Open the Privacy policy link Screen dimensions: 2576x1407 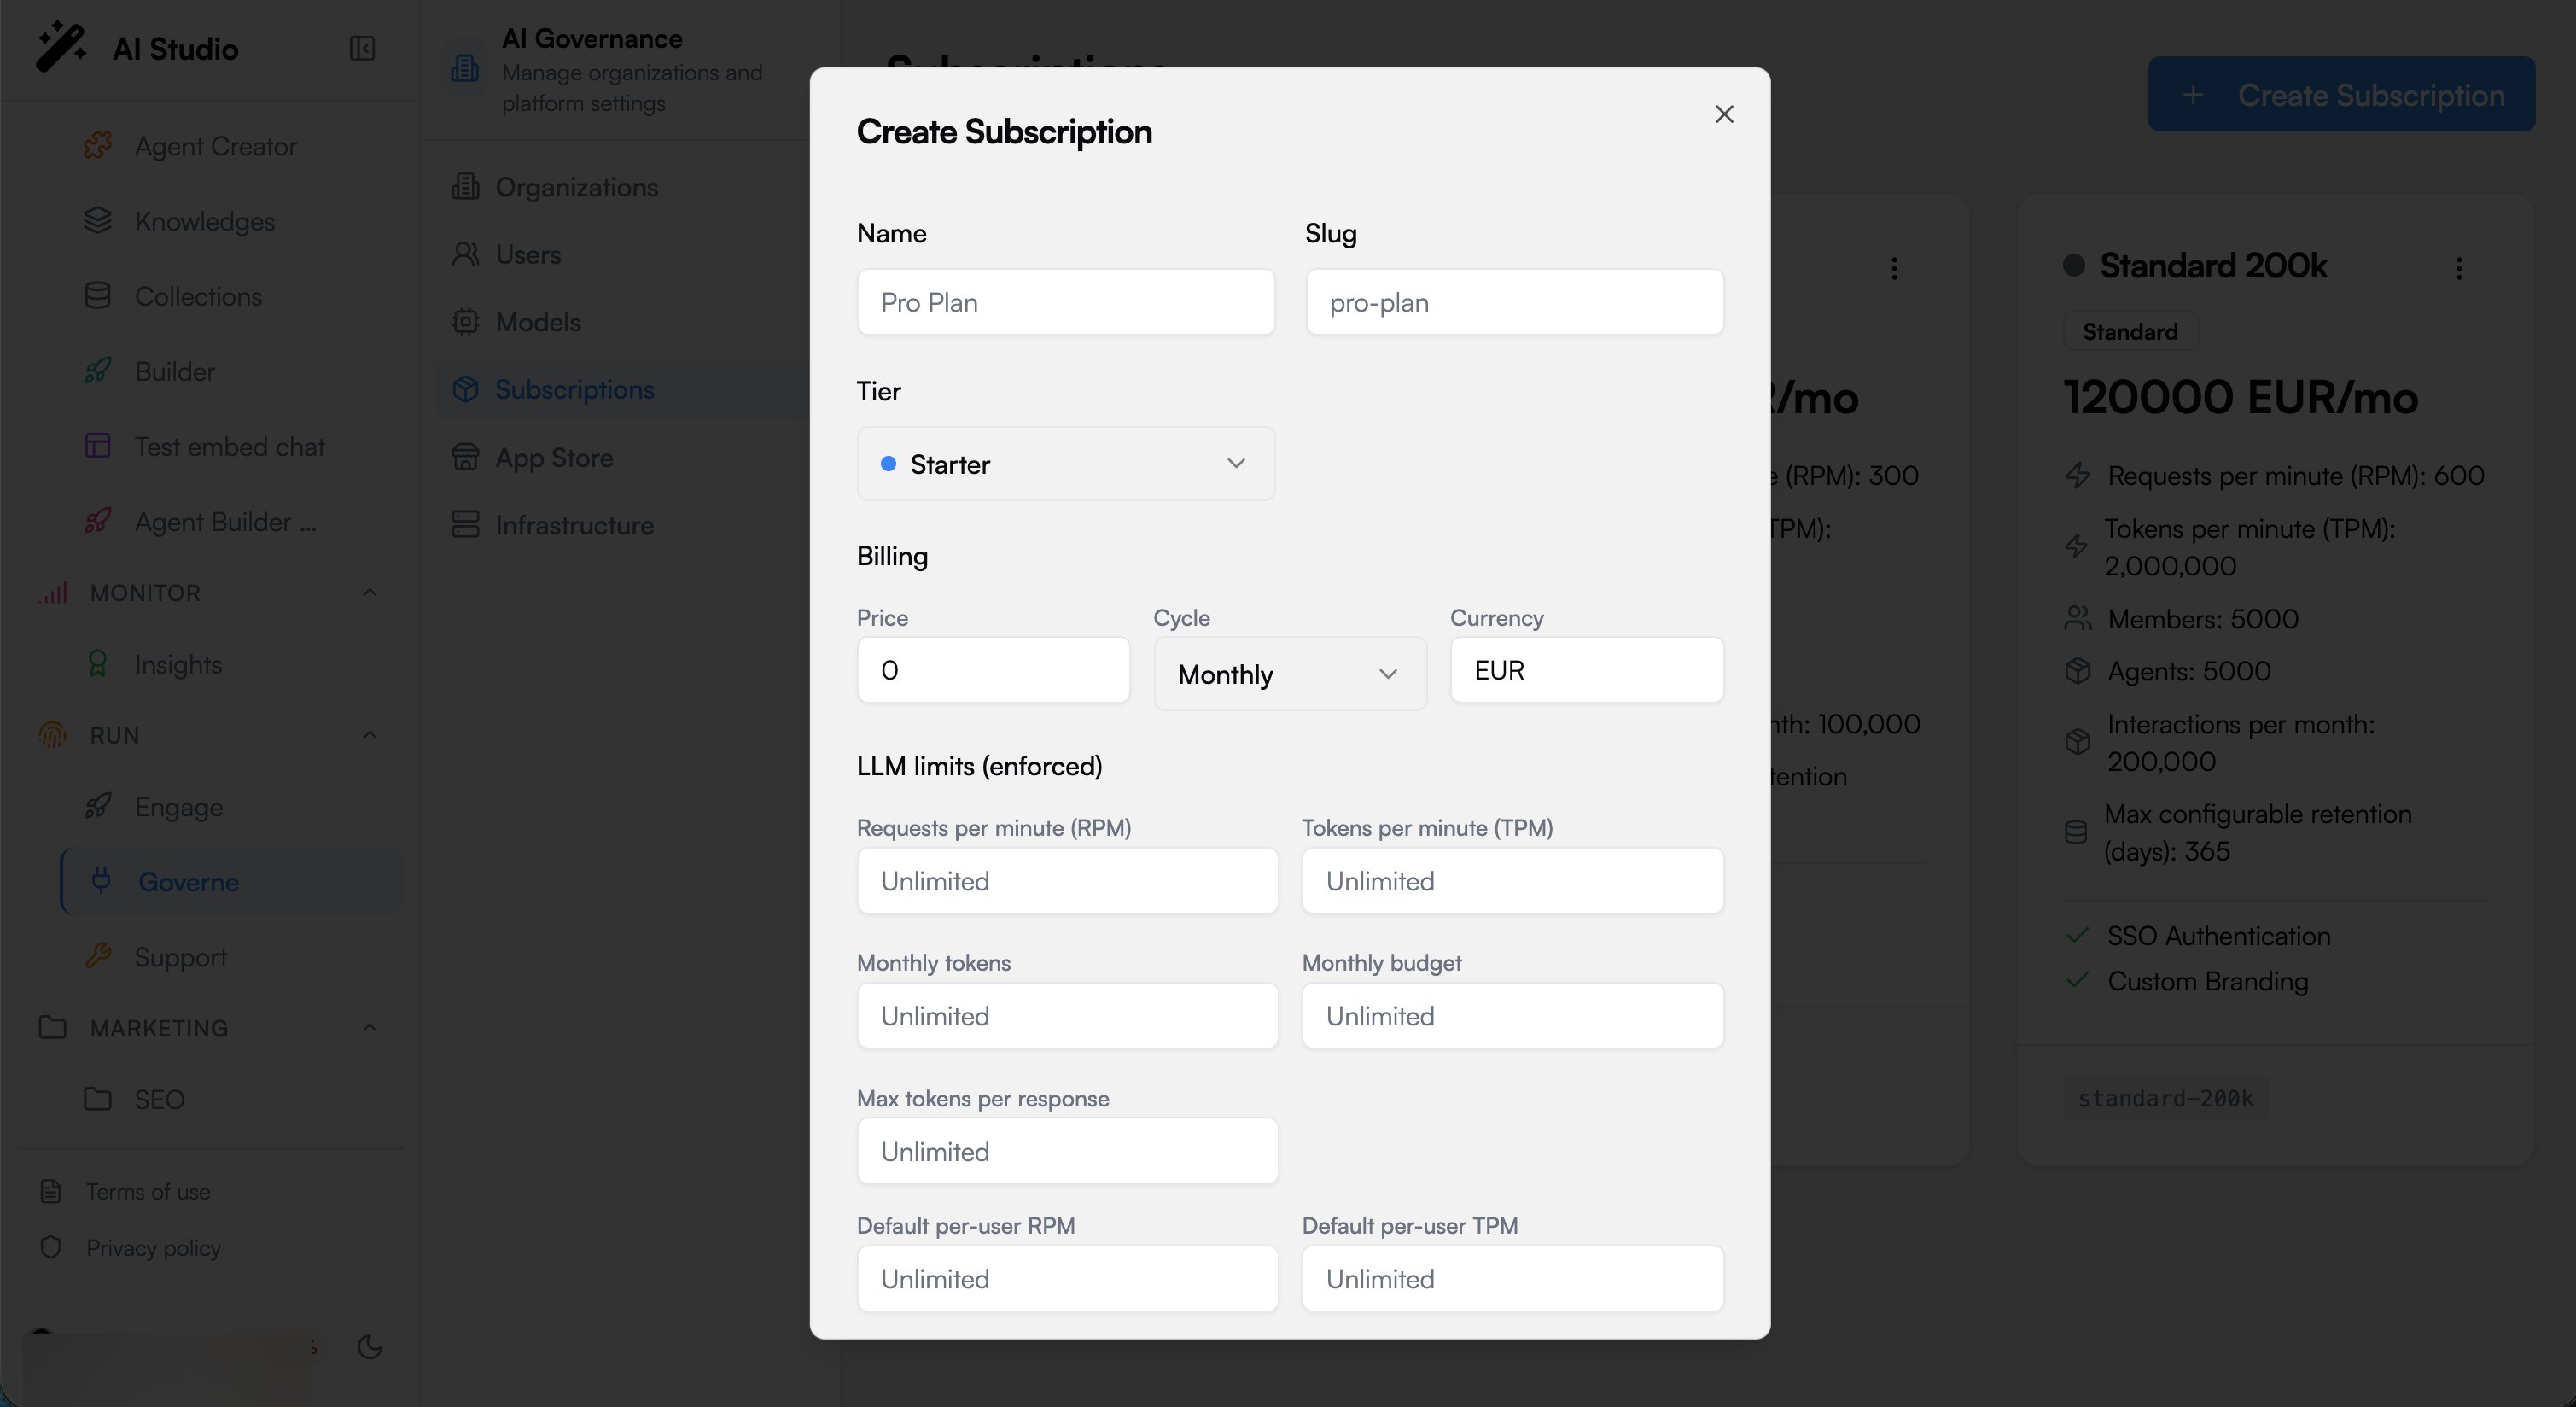coord(153,1248)
